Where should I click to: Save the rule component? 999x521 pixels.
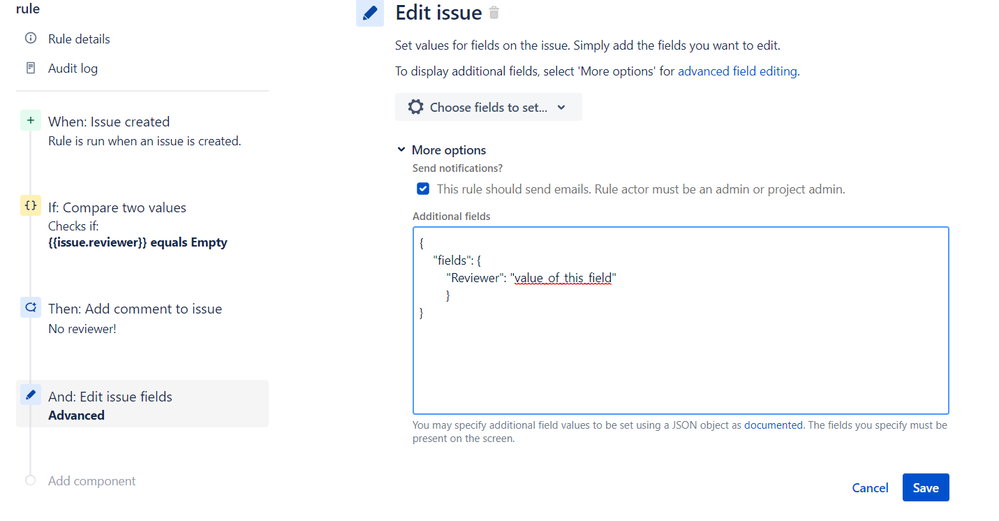926,487
